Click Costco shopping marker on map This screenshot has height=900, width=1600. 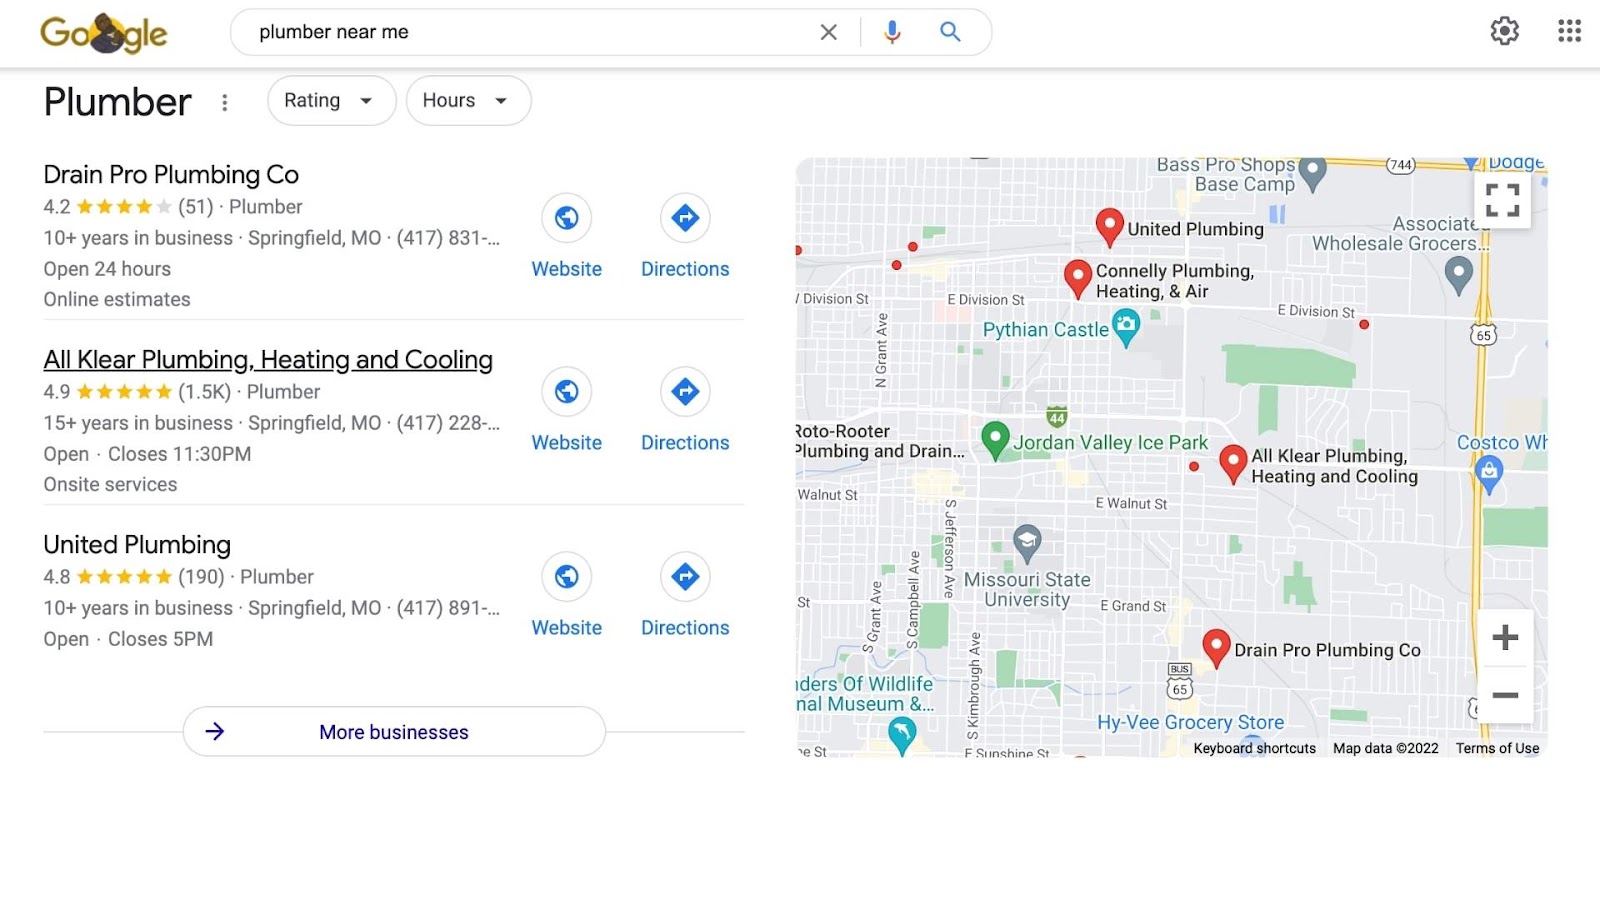[1489, 474]
